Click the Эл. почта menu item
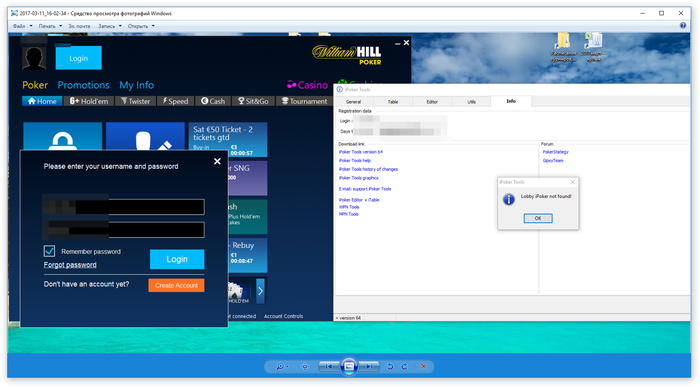 coord(79,26)
